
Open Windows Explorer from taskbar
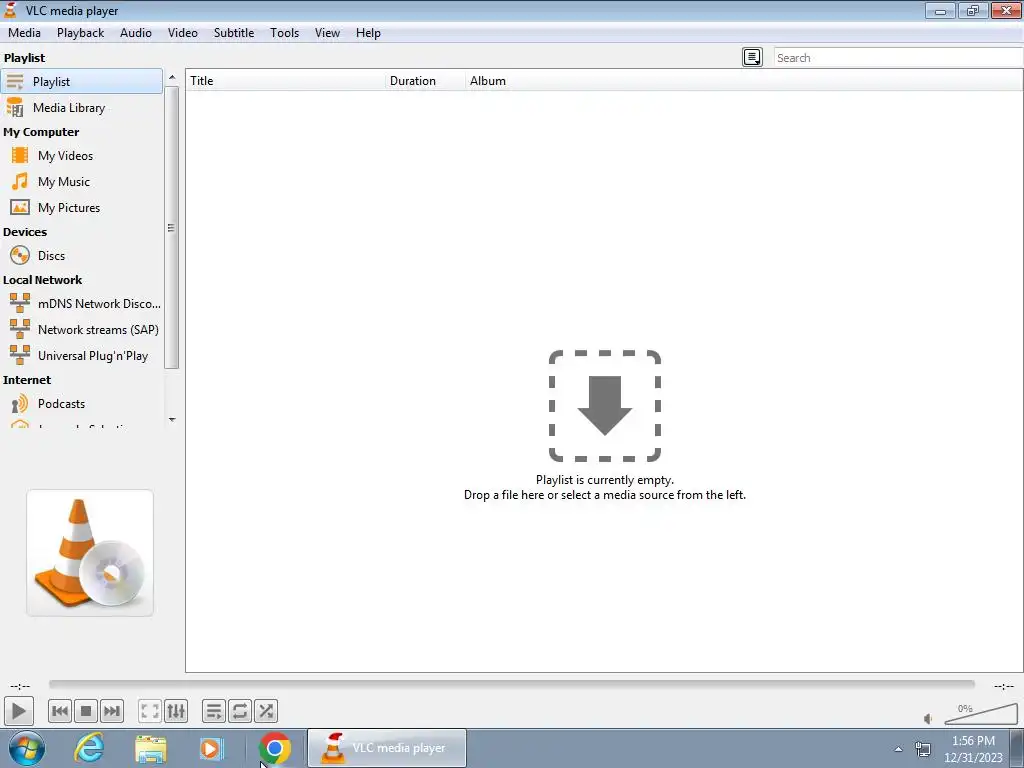[151, 748]
